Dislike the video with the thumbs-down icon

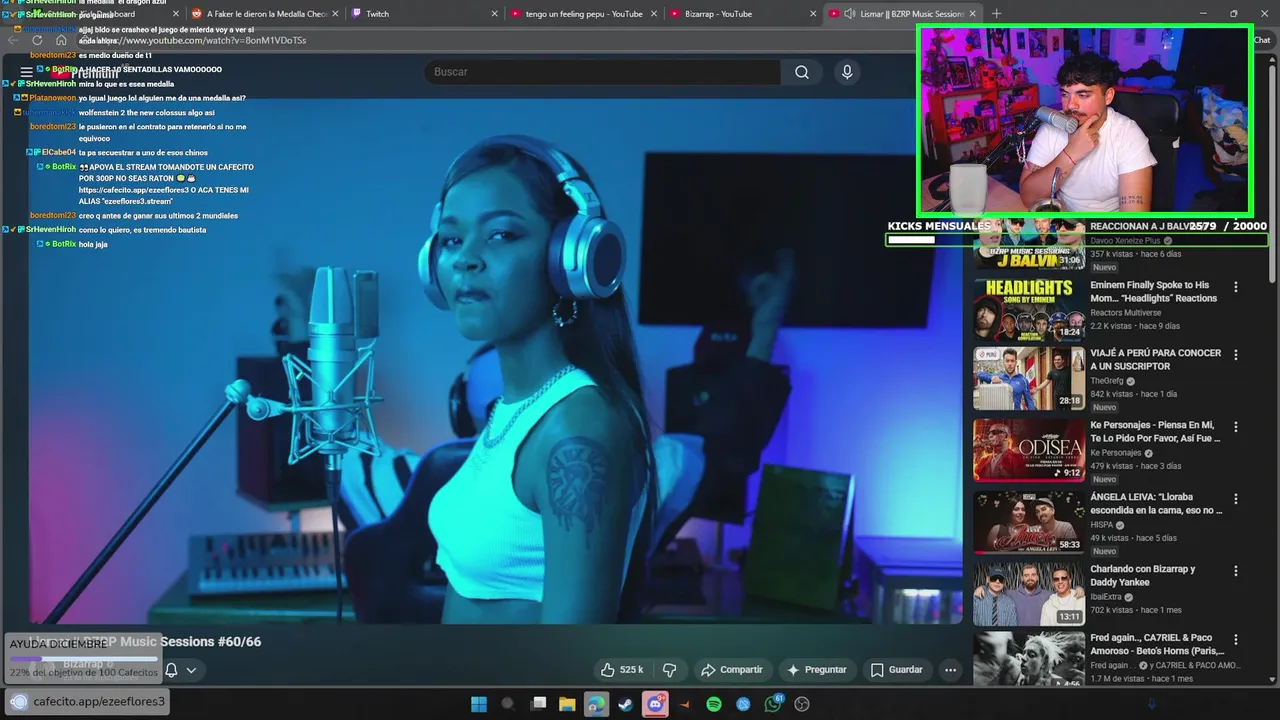click(670, 670)
